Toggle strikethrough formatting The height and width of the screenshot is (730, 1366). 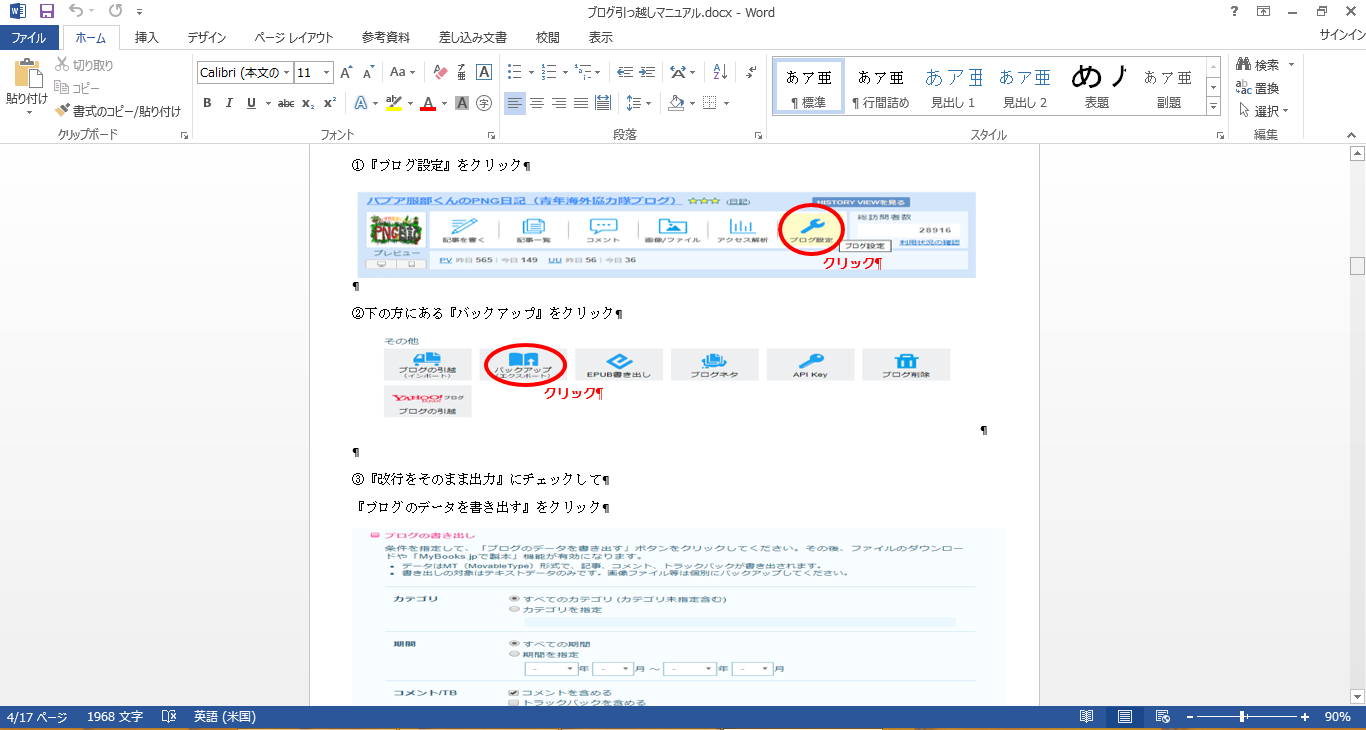pos(286,103)
